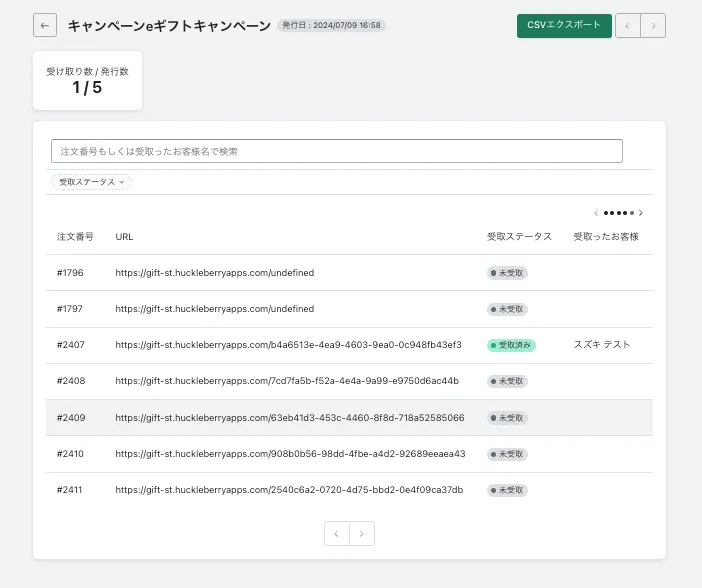Click the 未受取 badge for order #2410
Viewport: 702px width, 588px height.
click(508, 454)
